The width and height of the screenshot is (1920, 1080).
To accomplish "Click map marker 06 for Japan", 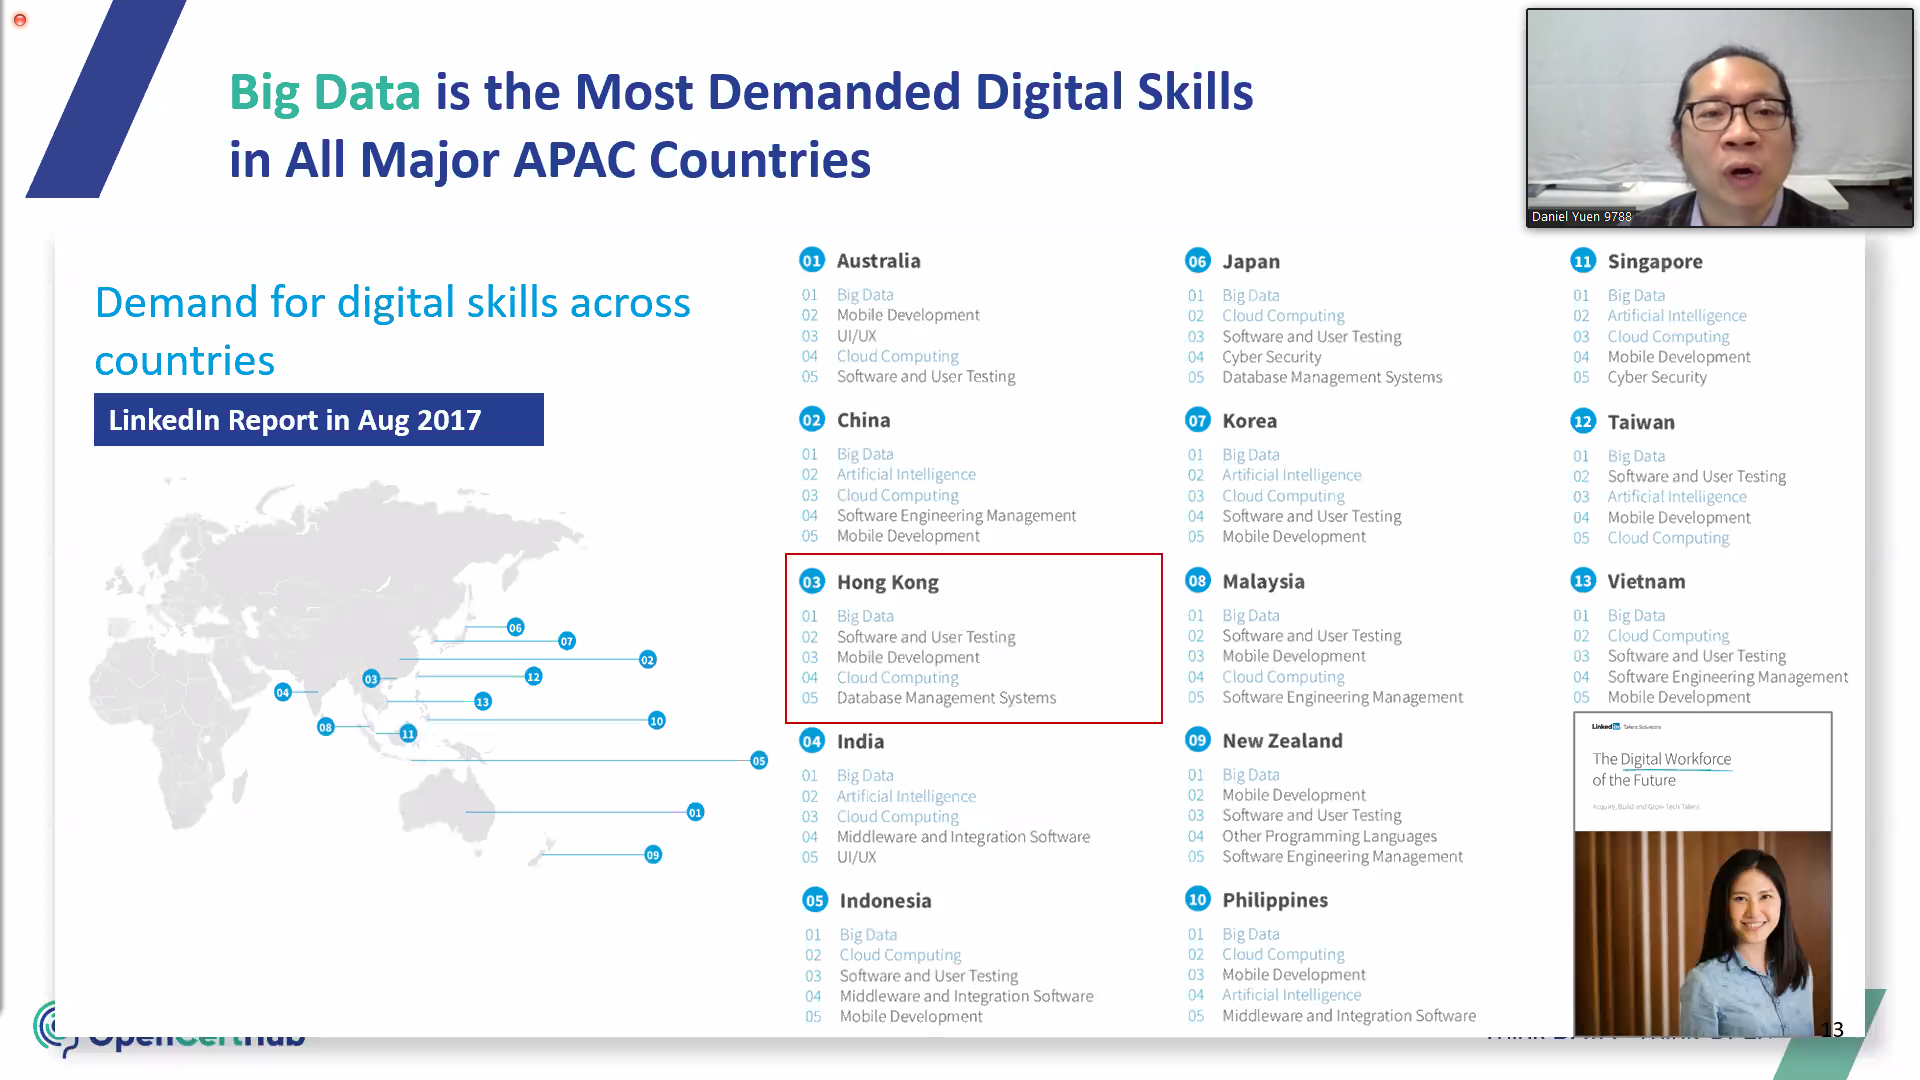I will click(515, 627).
